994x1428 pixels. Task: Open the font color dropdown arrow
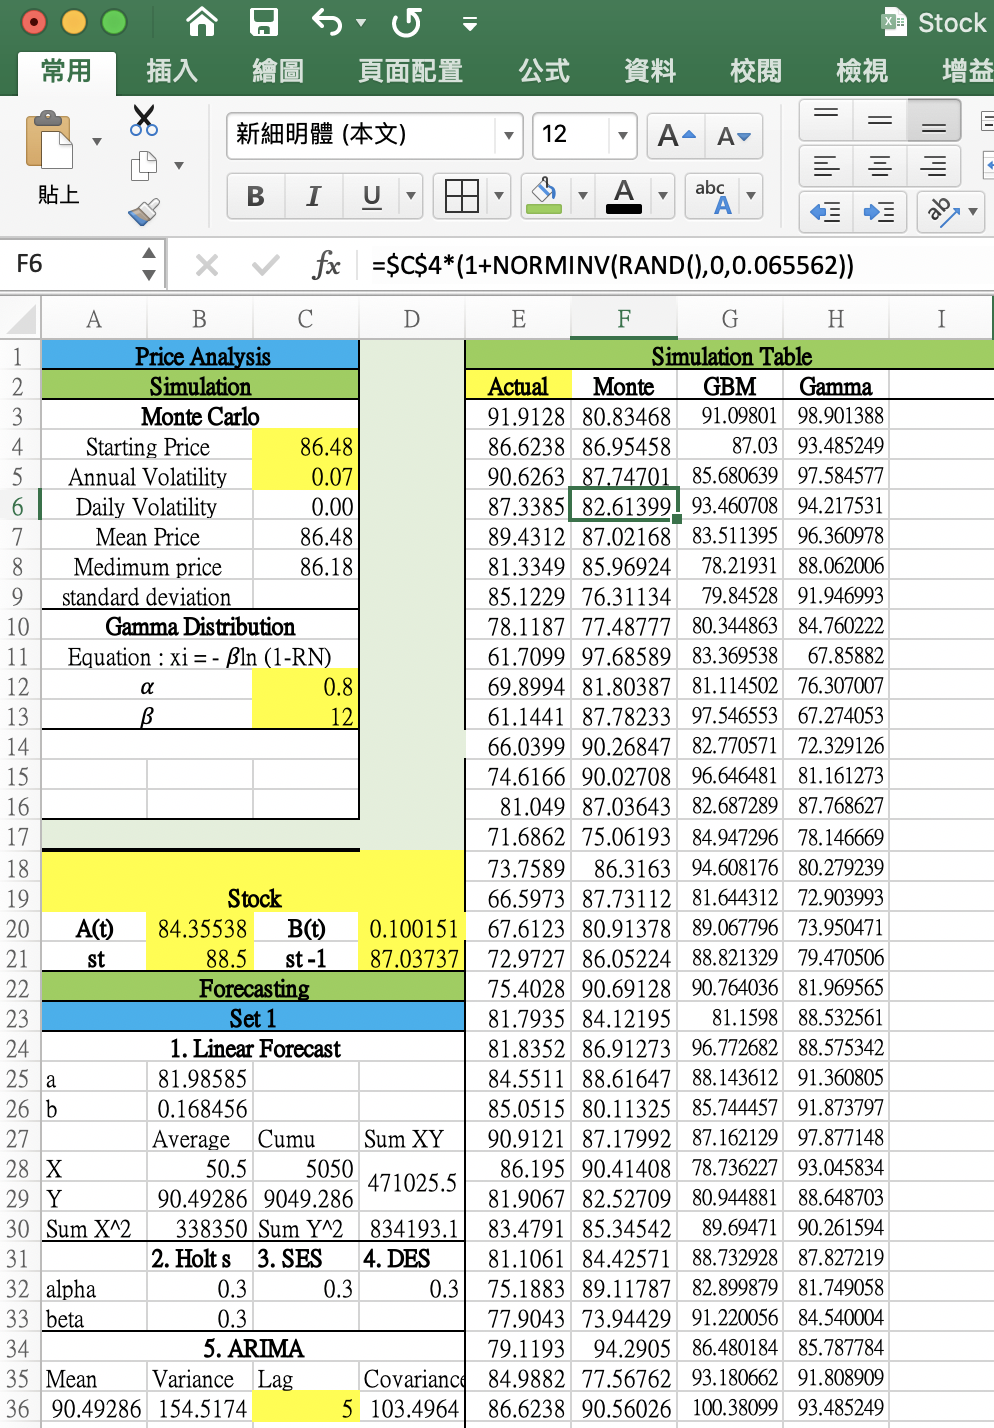(x=662, y=196)
